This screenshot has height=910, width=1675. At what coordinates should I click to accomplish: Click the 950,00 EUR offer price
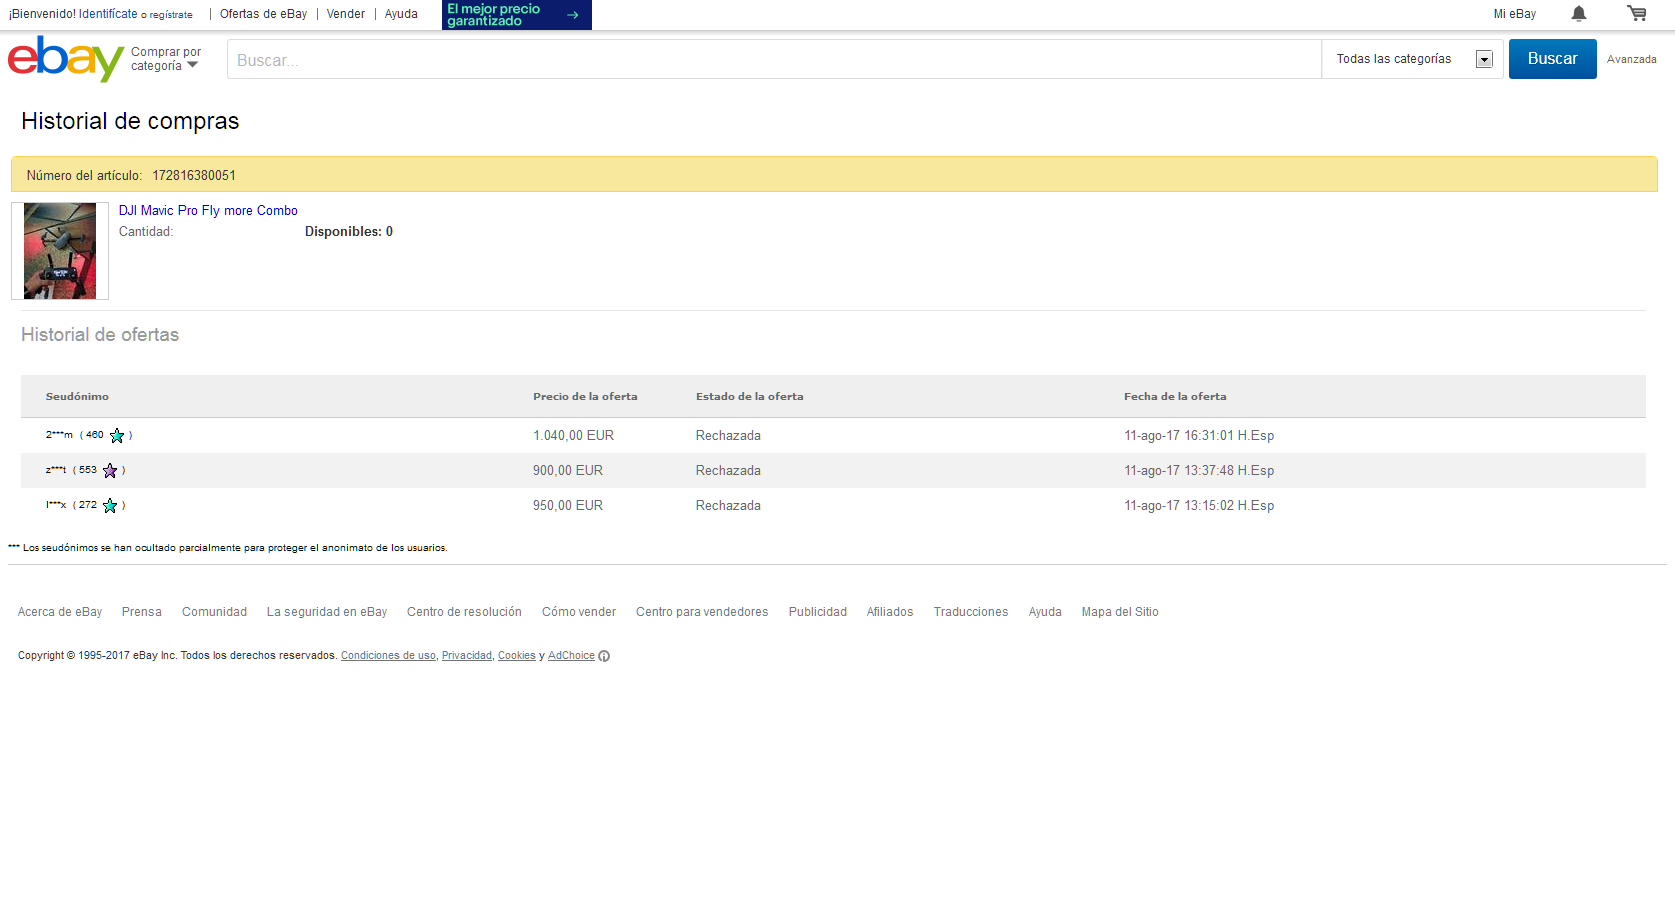point(568,506)
